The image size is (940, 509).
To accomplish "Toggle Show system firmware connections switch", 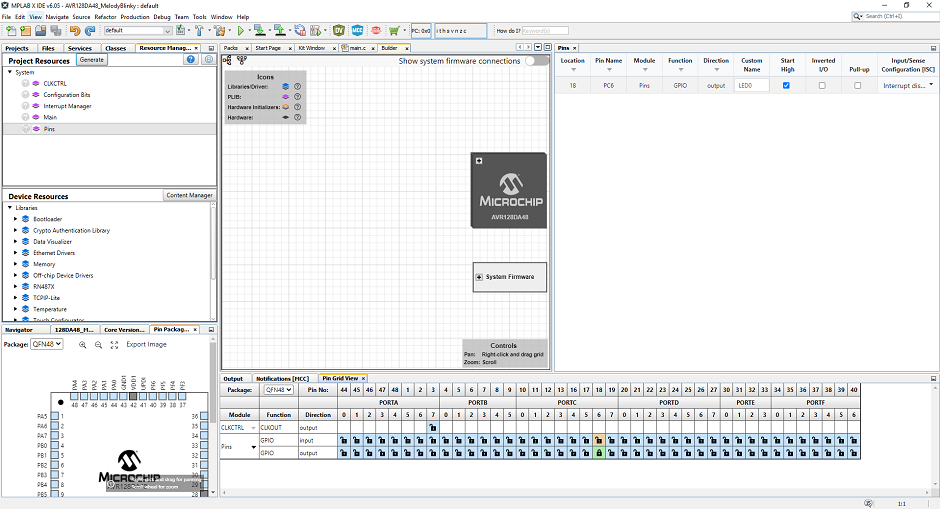I will [x=536, y=61].
